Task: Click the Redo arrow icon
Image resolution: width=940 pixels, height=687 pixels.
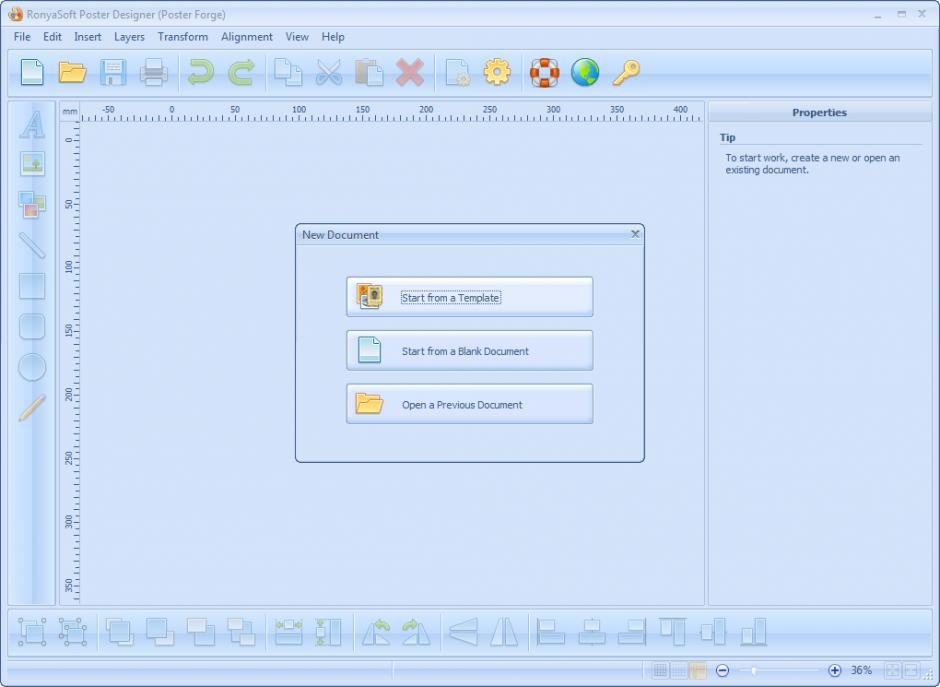Action: point(241,73)
